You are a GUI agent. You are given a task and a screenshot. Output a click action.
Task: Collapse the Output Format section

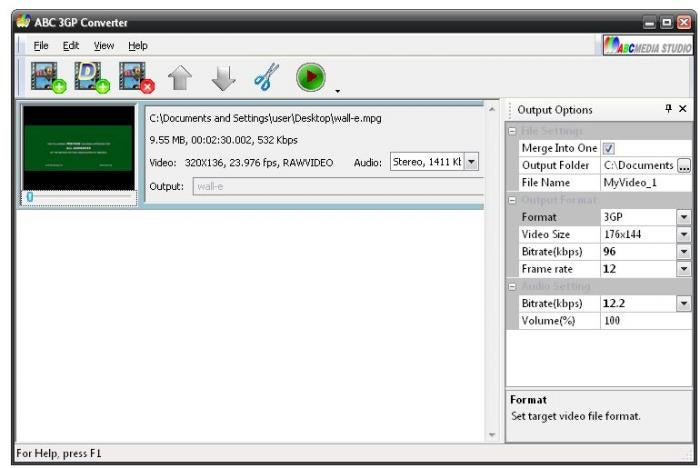coord(512,200)
